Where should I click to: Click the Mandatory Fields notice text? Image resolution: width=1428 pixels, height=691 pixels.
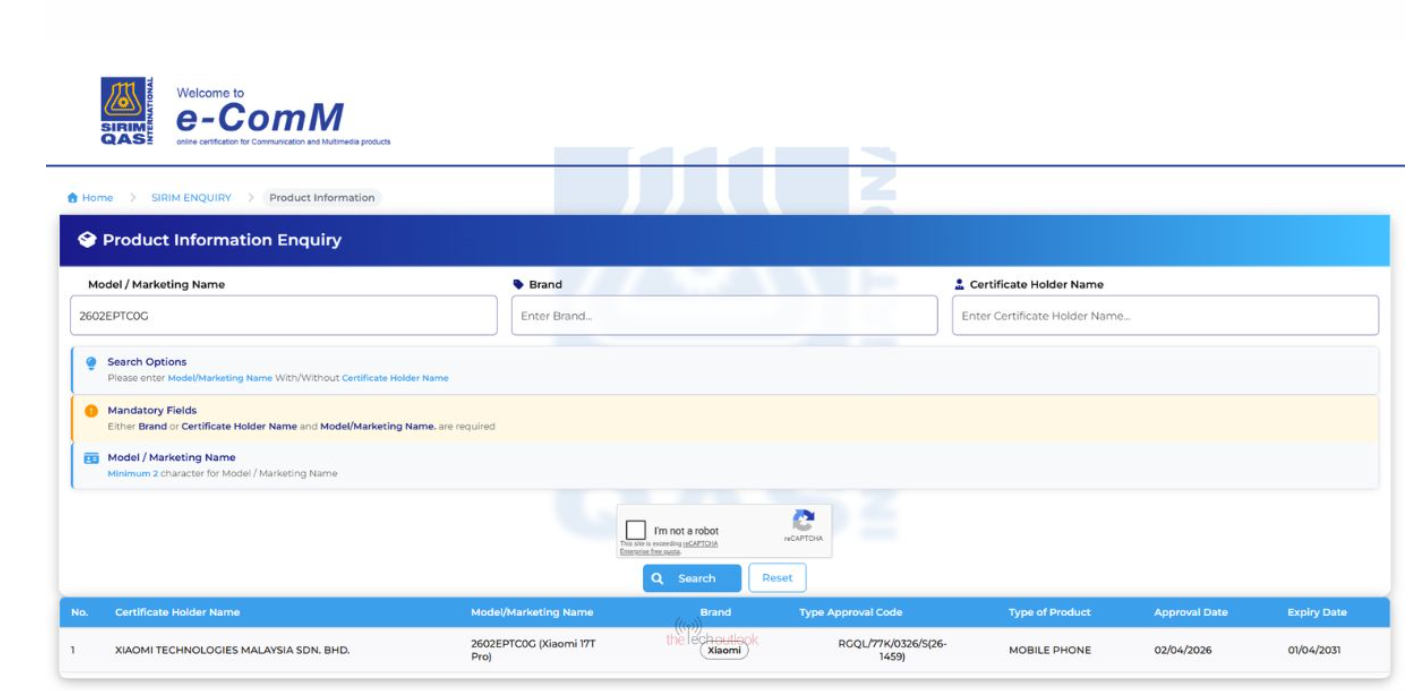[x=301, y=426]
